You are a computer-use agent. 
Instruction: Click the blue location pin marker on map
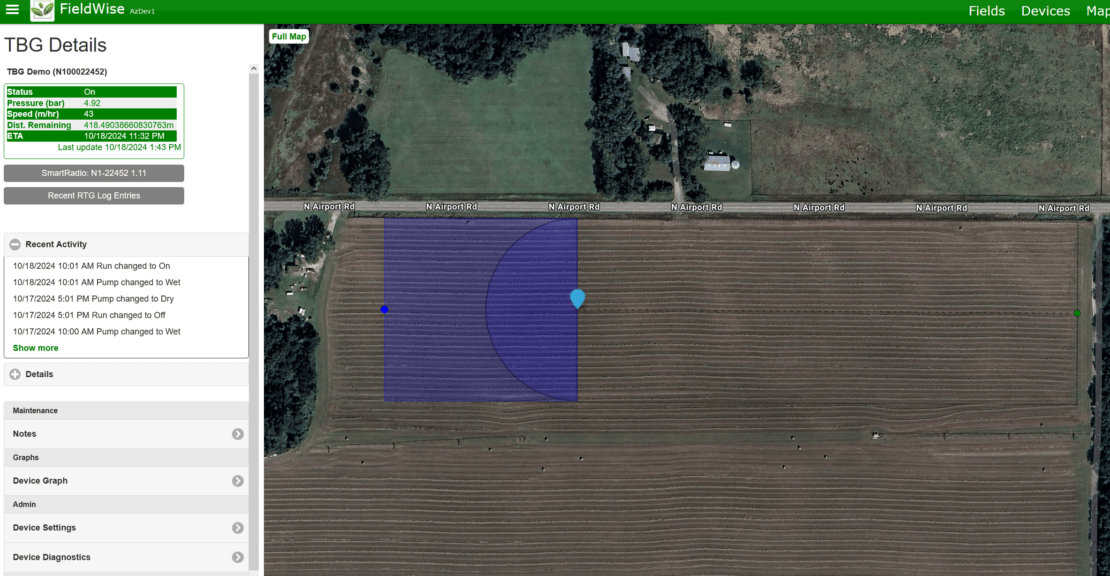tap(577, 298)
